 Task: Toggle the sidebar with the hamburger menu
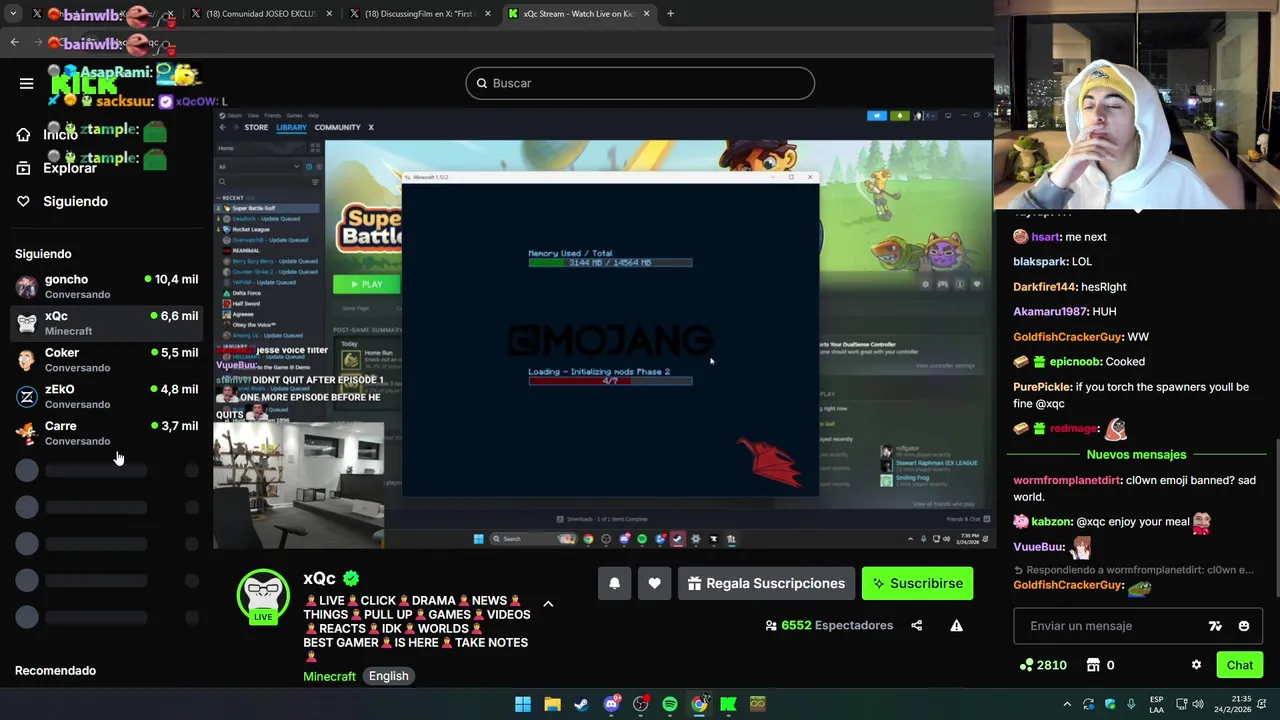tap(27, 83)
